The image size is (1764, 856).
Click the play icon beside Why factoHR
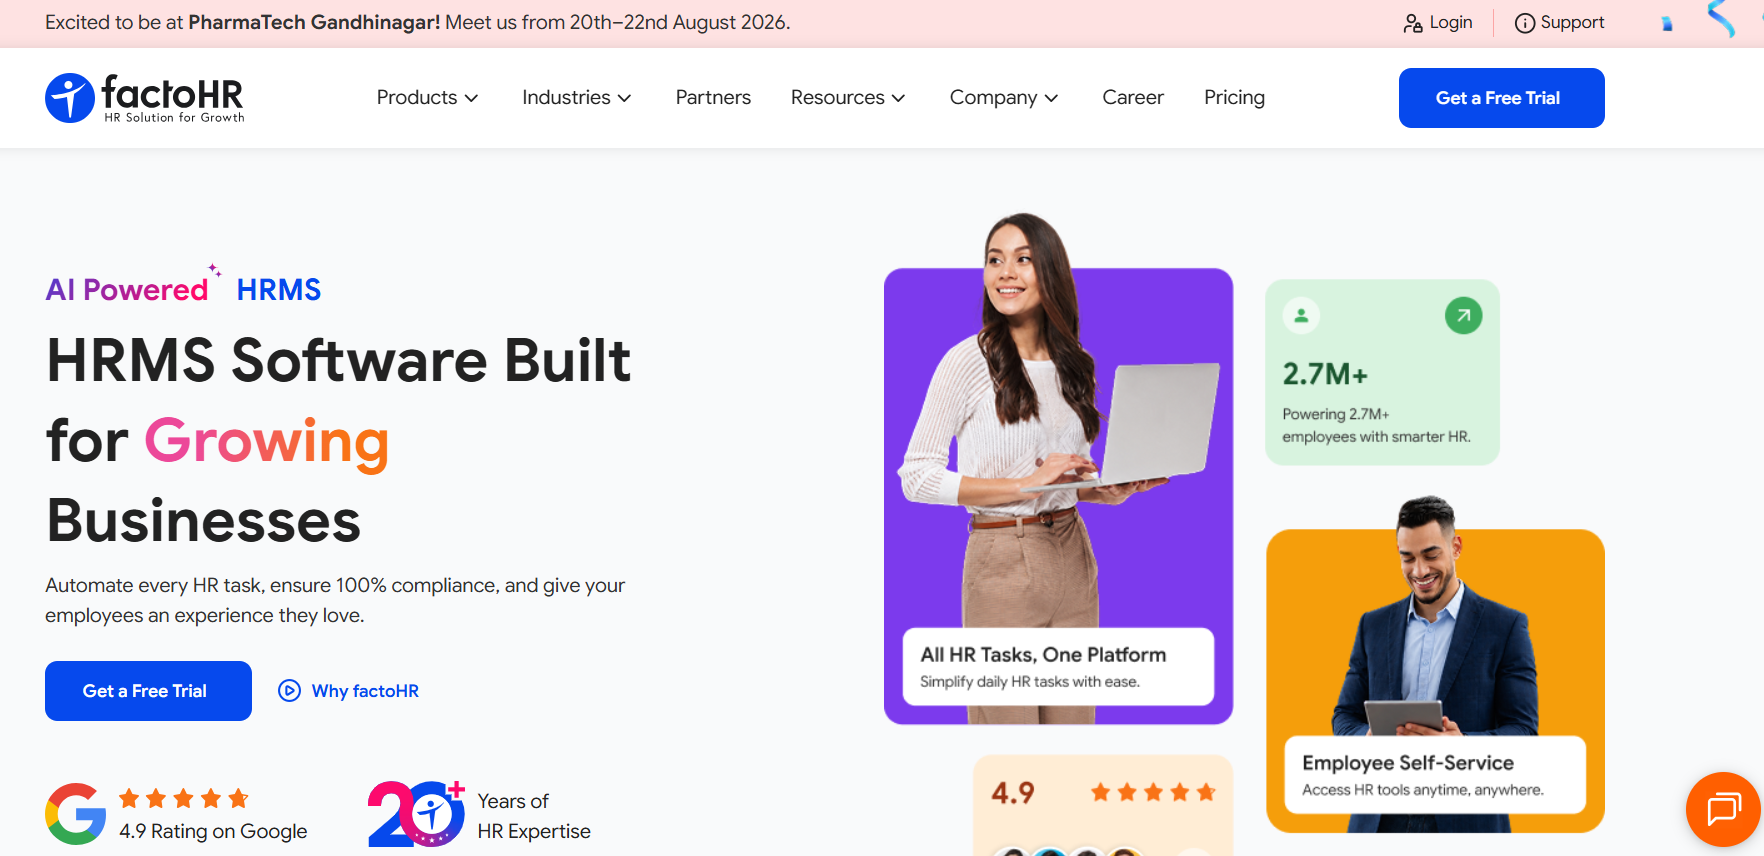coord(289,691)
